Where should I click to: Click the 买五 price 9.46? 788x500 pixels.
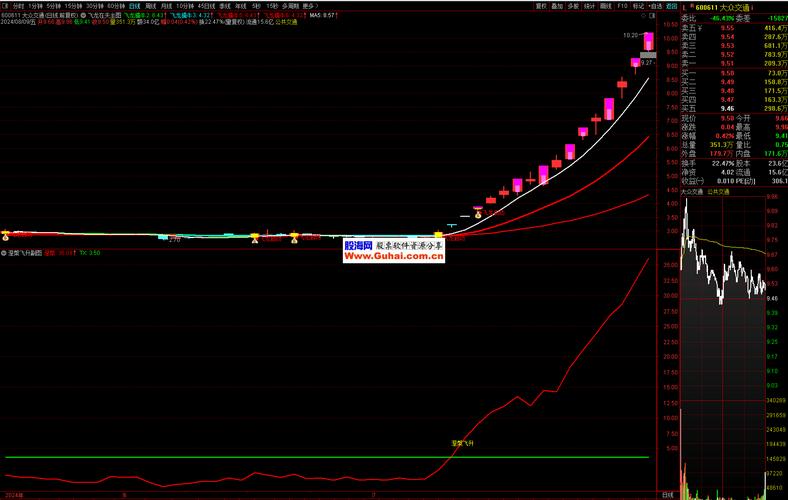727,109
